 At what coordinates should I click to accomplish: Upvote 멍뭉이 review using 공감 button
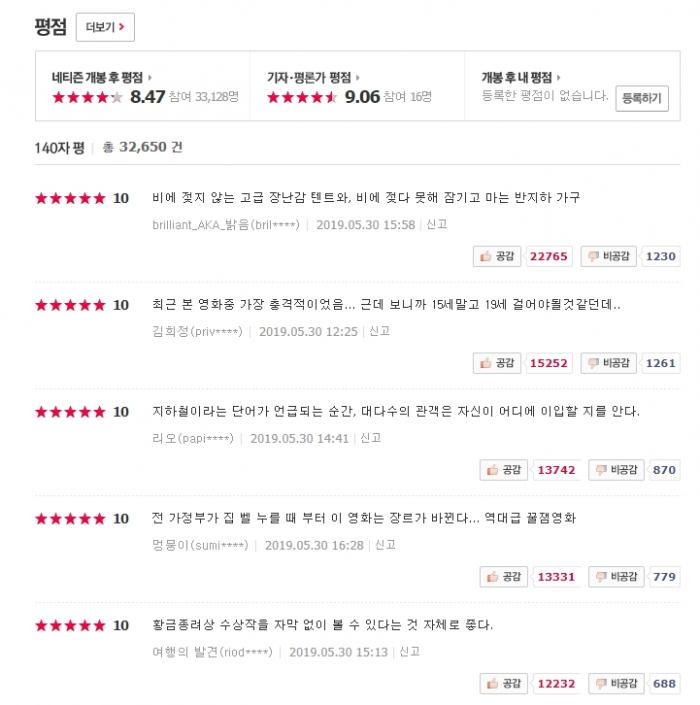(505, 577)
